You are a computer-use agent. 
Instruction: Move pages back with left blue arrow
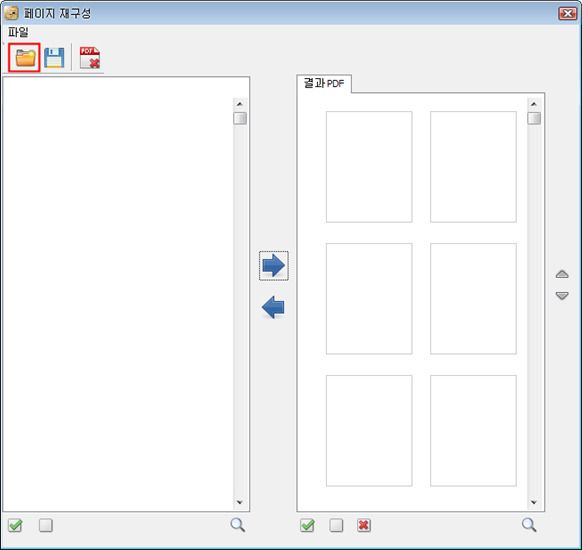[273, 307]
